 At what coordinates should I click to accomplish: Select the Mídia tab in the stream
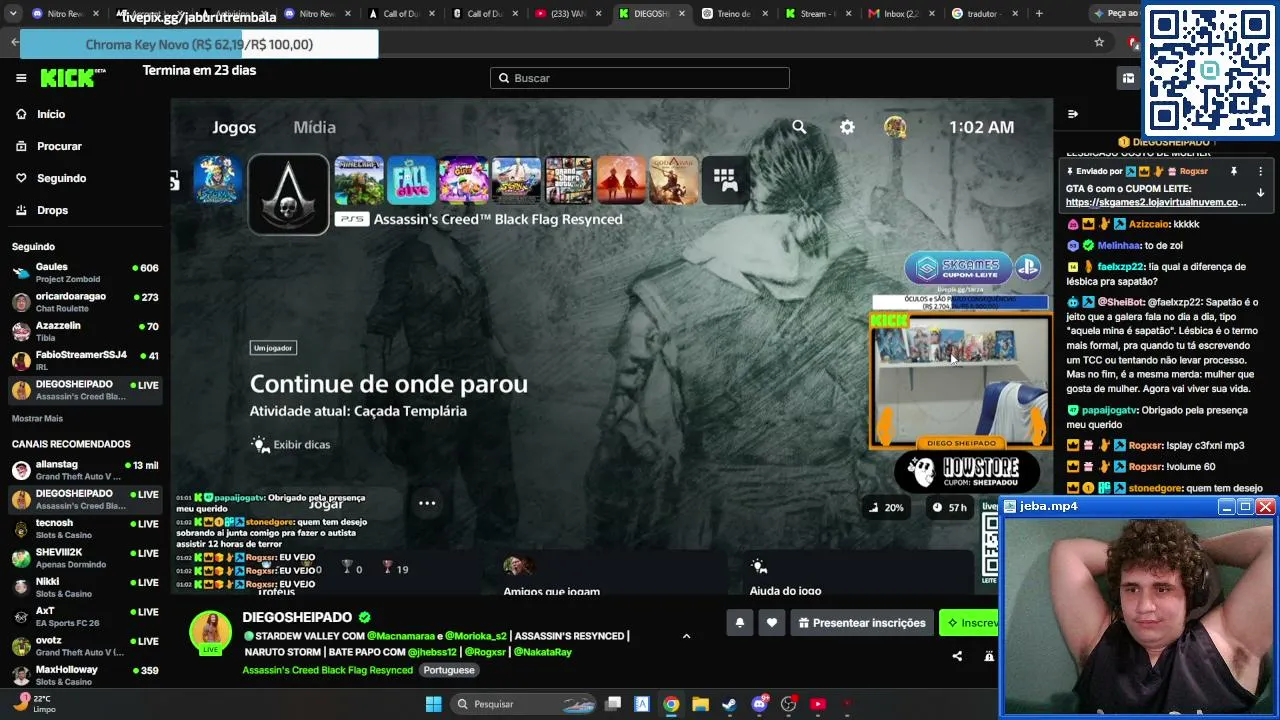pos(314,127)
